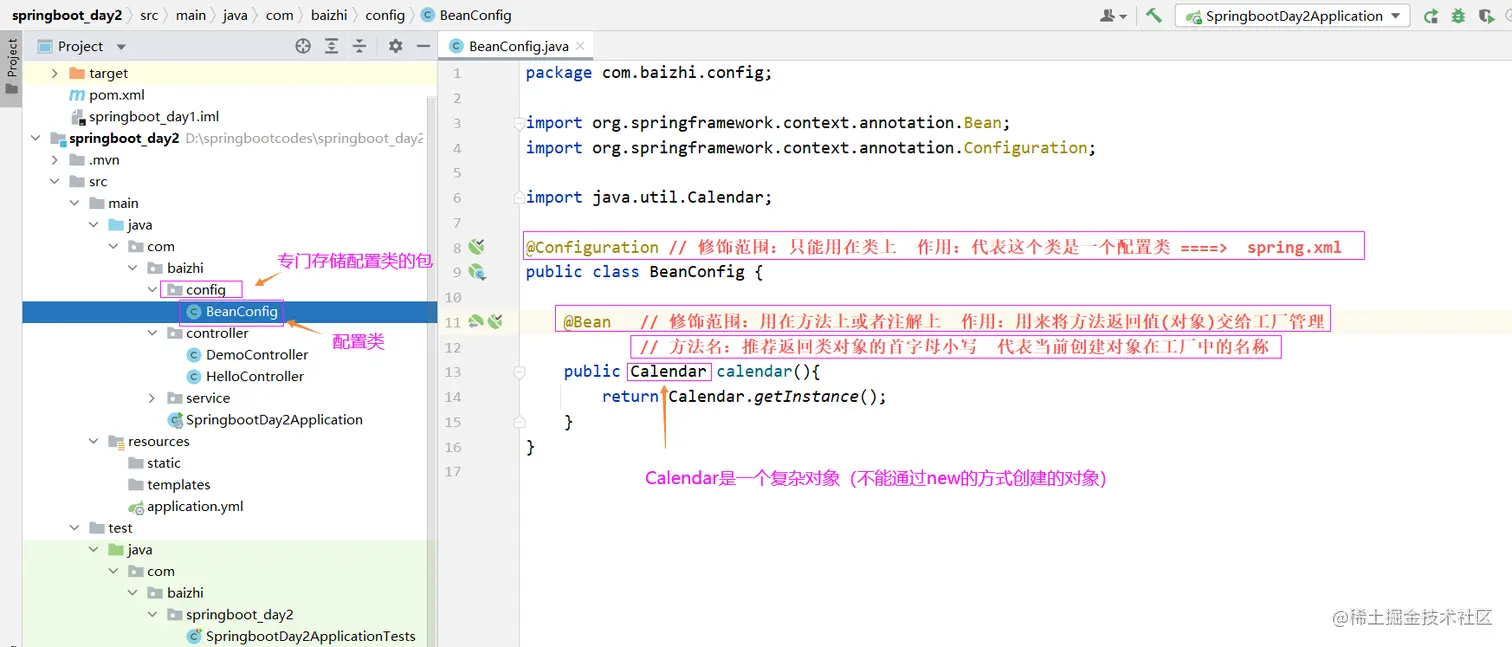1512x647 pixels.
Task: Click class name BeanConfig on line 9
Action: pos(697,272)
